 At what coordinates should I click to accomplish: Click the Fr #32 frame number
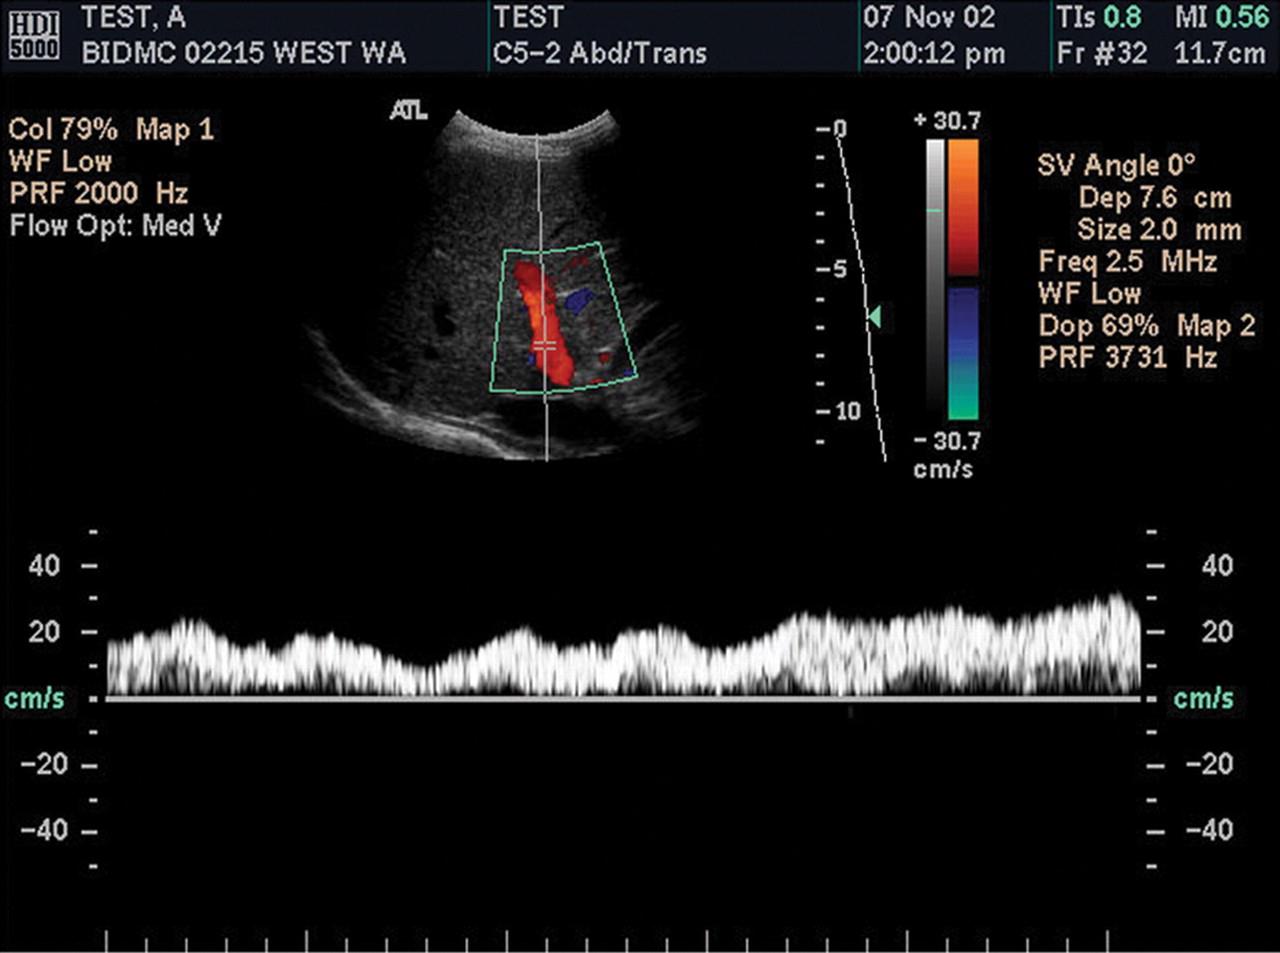click(1102, 53)
